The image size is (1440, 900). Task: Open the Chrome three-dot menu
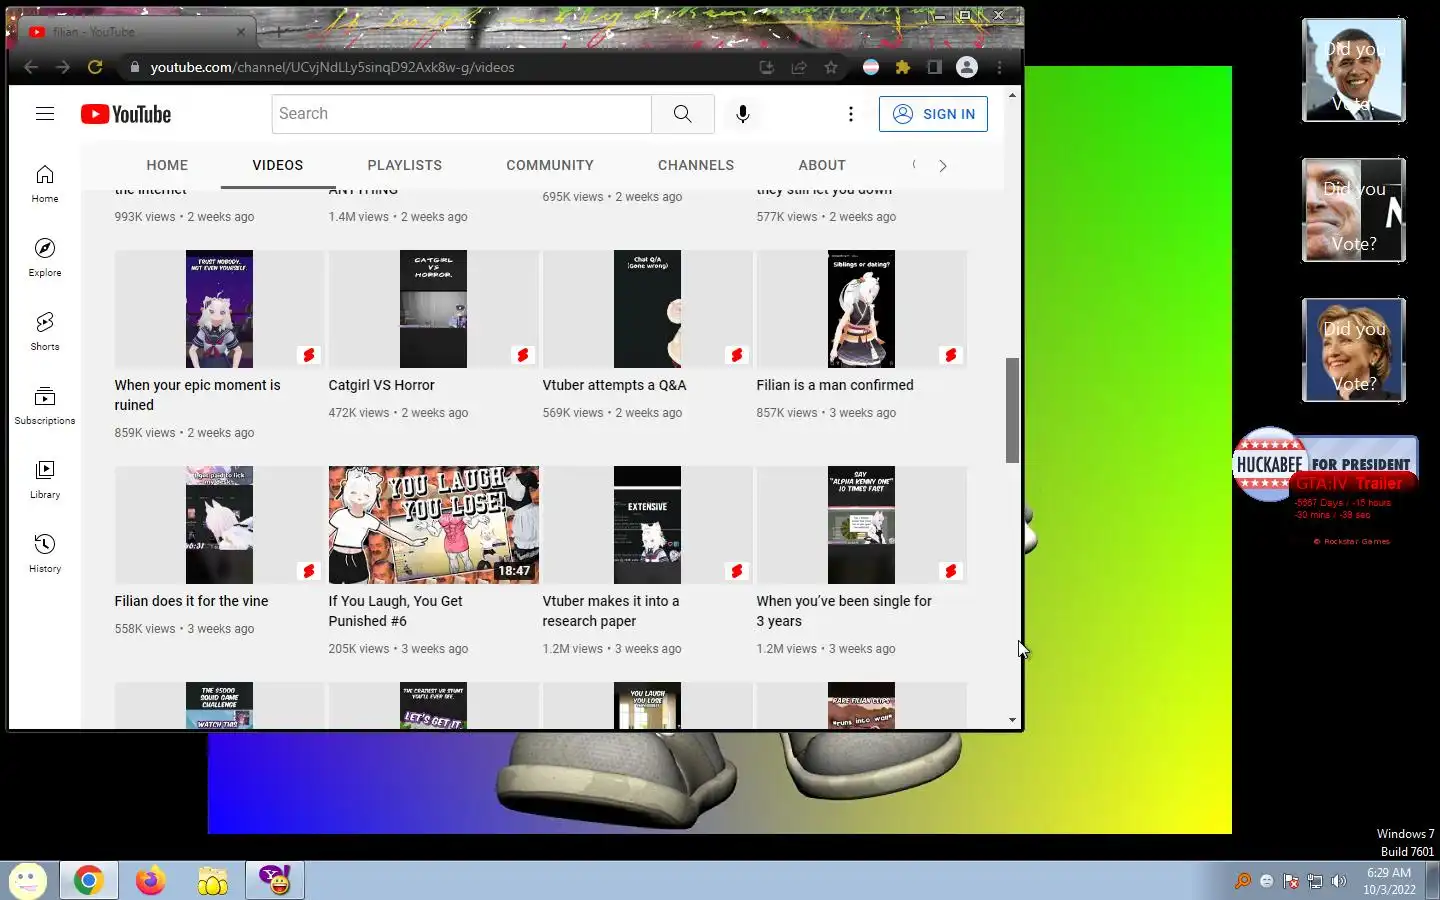point(999,67)
